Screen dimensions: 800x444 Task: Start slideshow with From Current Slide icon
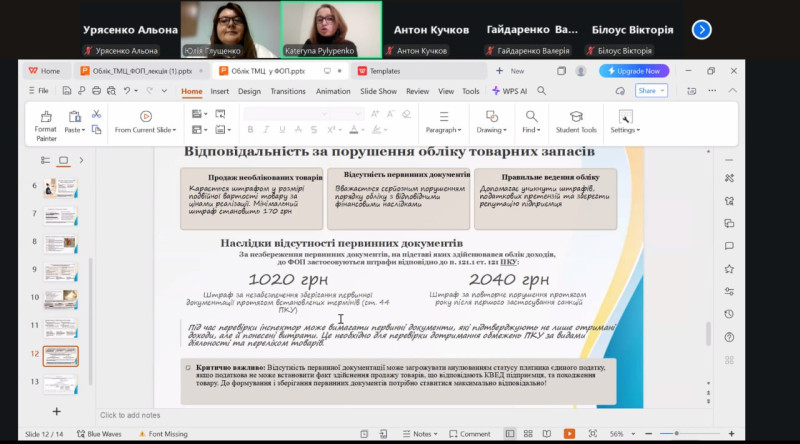tap(146, 117)
